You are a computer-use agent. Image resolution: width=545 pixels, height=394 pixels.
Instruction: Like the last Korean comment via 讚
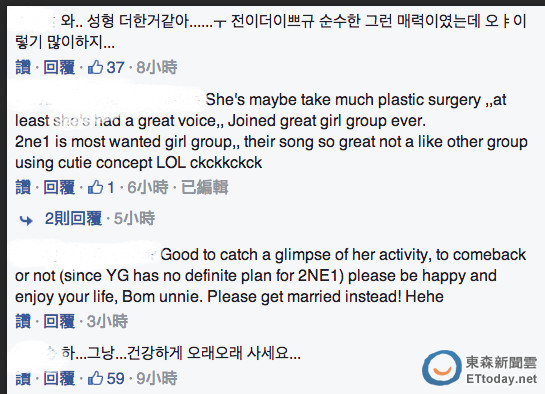(x=23, y=378)
